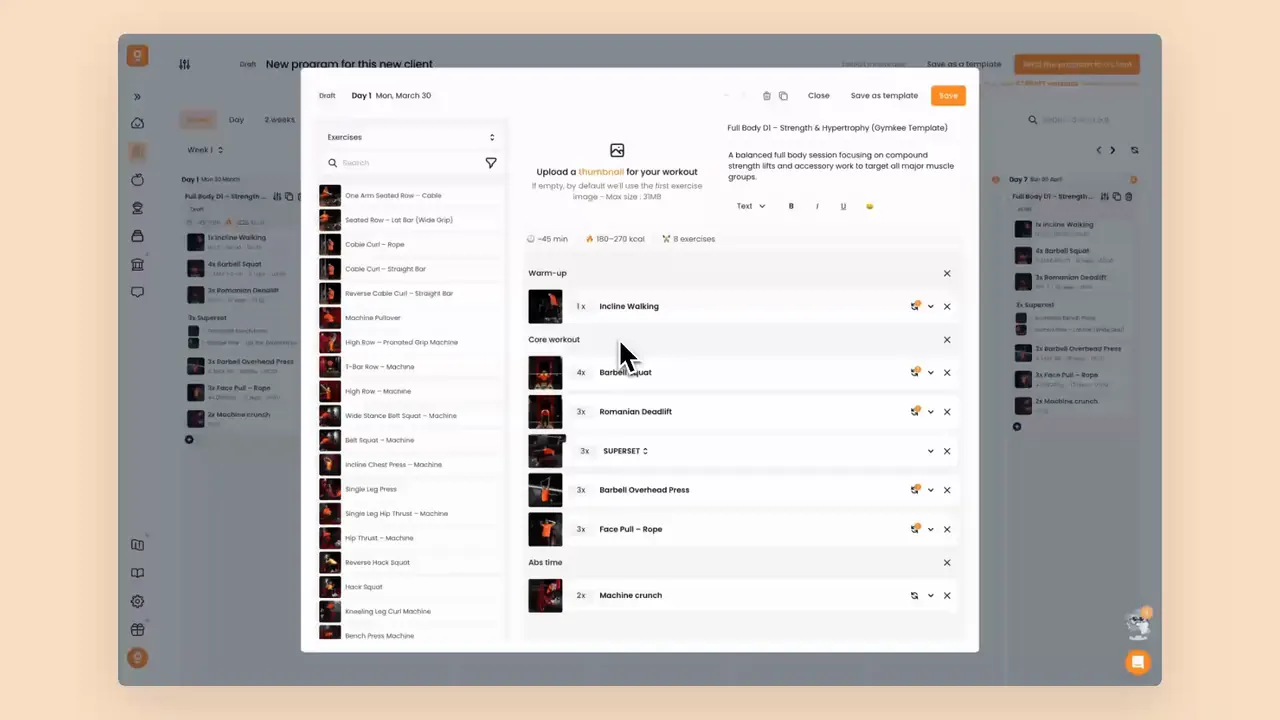Open settings gear in the left sidebar
The image size is (1280, 720).
click(x=137, y=601)
